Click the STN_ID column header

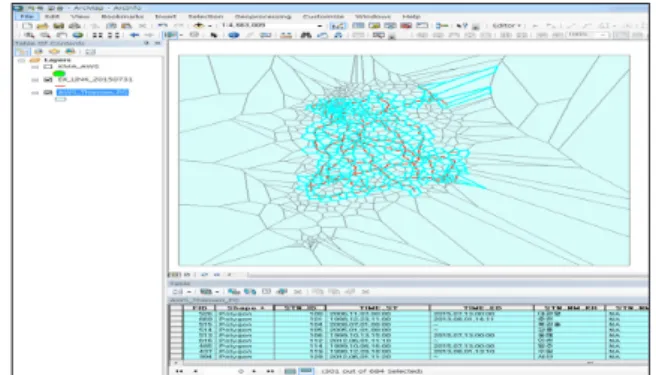300,308
